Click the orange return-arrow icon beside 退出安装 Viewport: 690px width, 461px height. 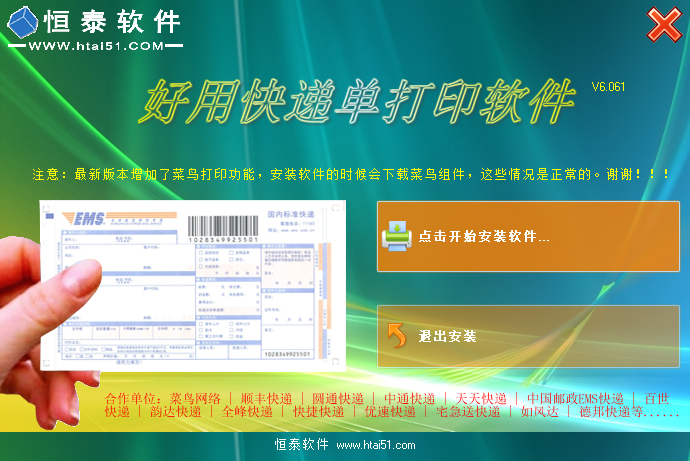coord(396,336)
